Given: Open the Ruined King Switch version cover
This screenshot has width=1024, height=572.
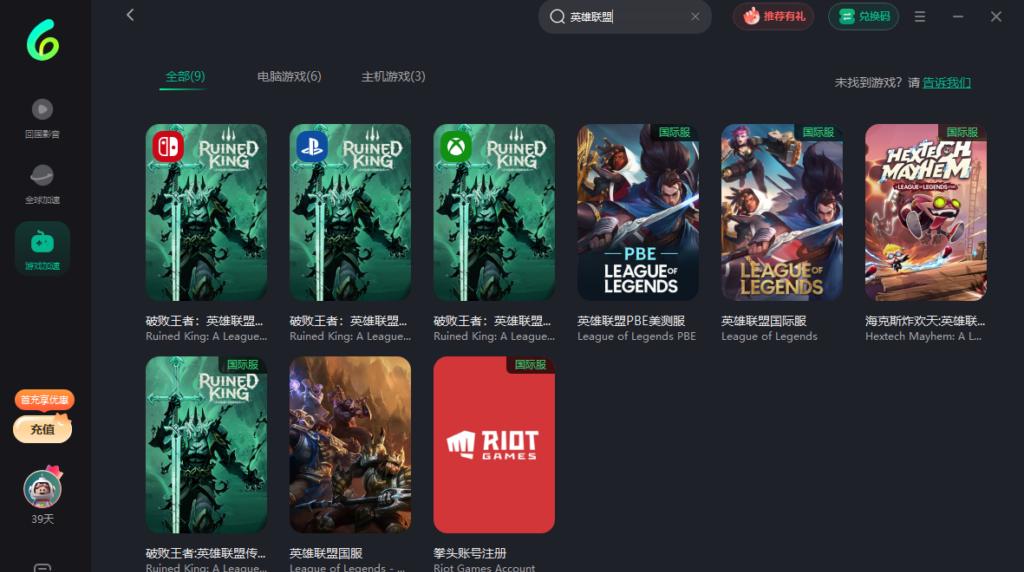Looking at the screenshot, I should coord(206,212).
